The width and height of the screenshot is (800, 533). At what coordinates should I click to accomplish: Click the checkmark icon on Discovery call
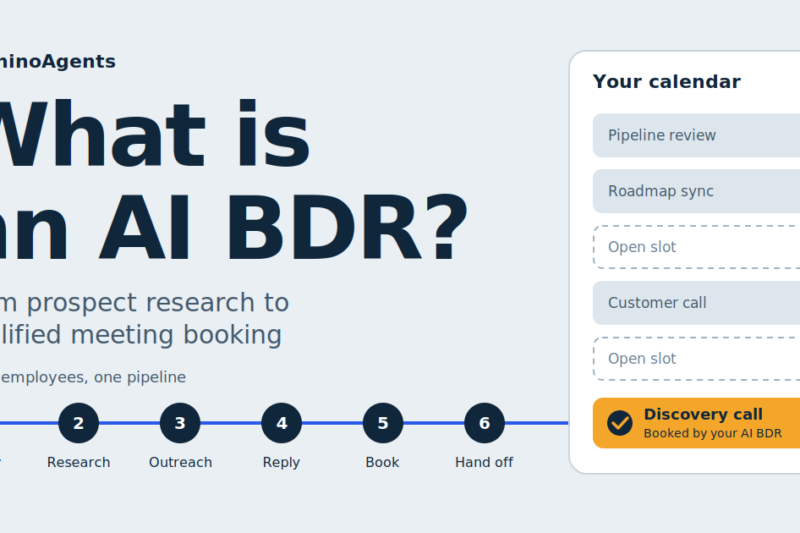[x=620, y=423]
